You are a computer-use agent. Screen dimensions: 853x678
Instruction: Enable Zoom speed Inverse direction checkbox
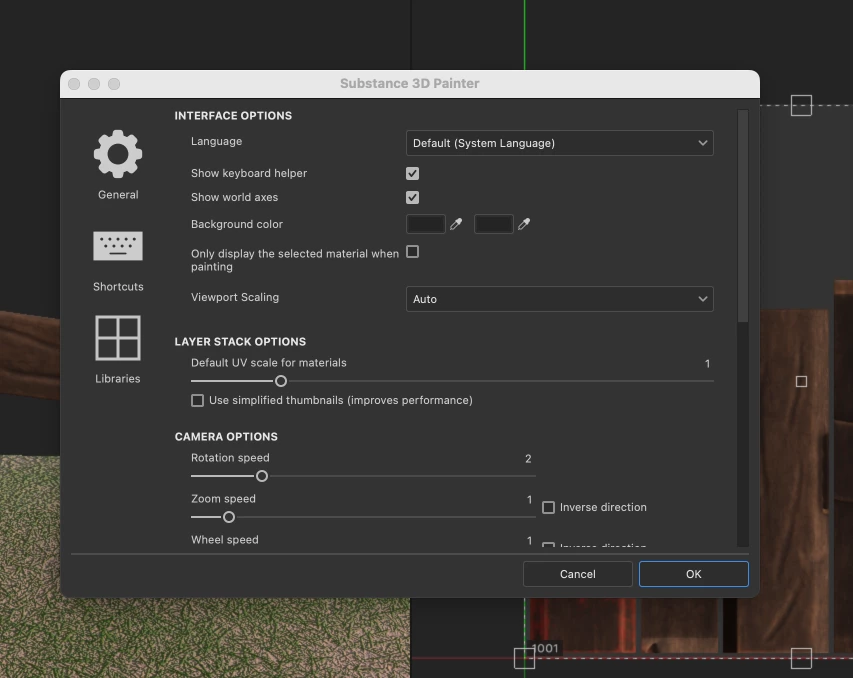548,507
